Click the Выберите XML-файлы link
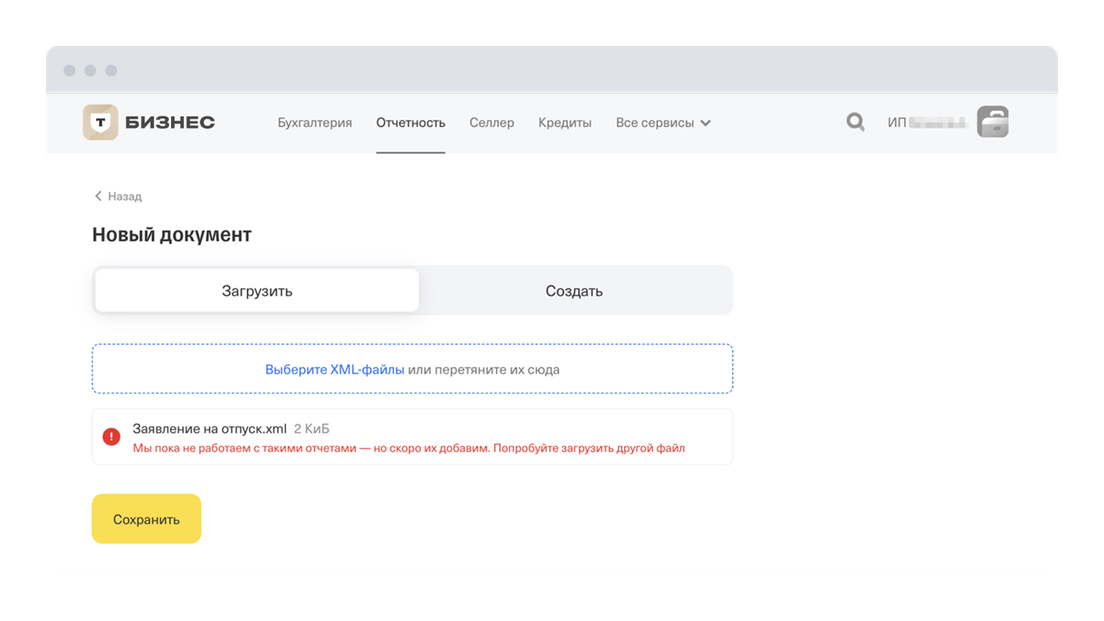The image size is (1104, 621). 334,370
